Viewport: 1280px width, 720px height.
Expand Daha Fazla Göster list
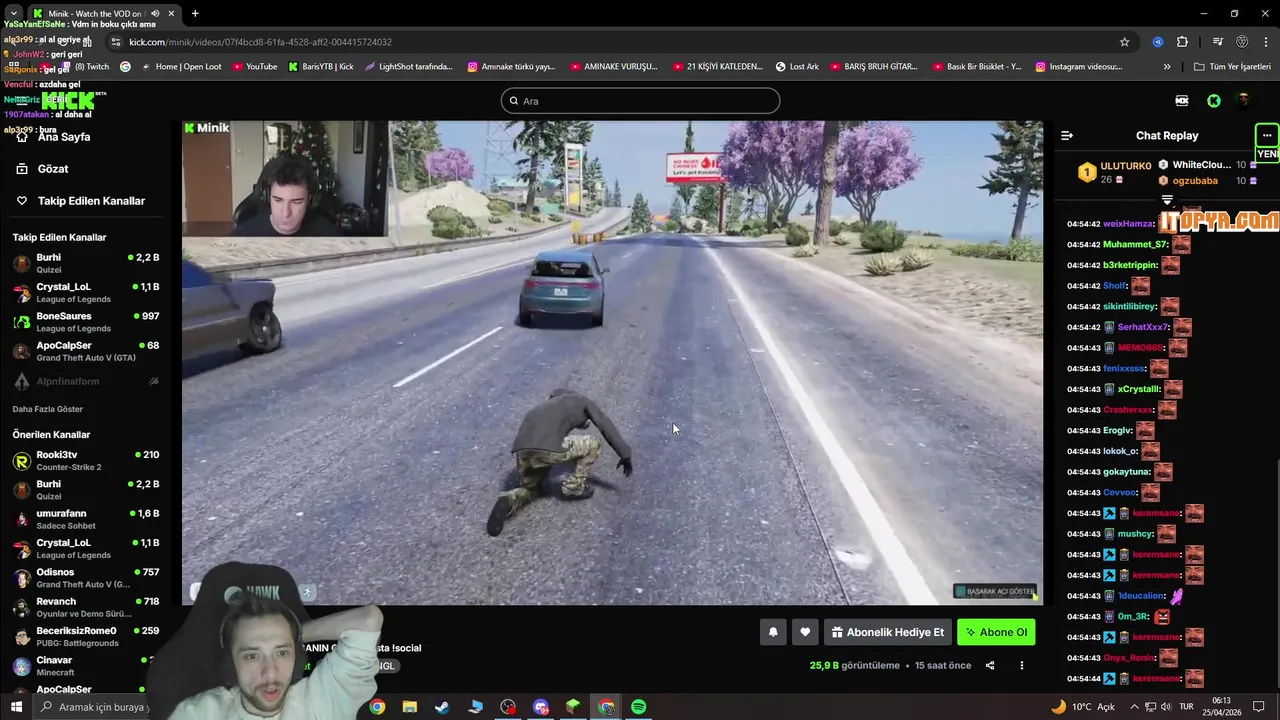click(x=47, y=409)
